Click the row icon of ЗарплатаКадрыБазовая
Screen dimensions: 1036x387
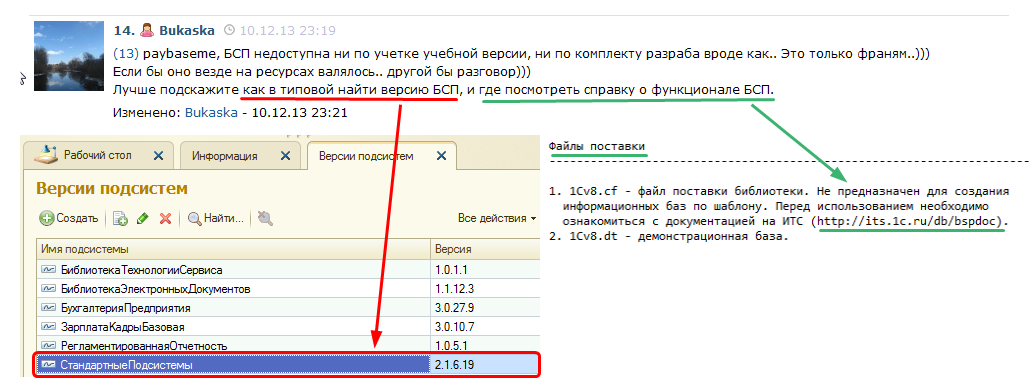pos(48,327)
